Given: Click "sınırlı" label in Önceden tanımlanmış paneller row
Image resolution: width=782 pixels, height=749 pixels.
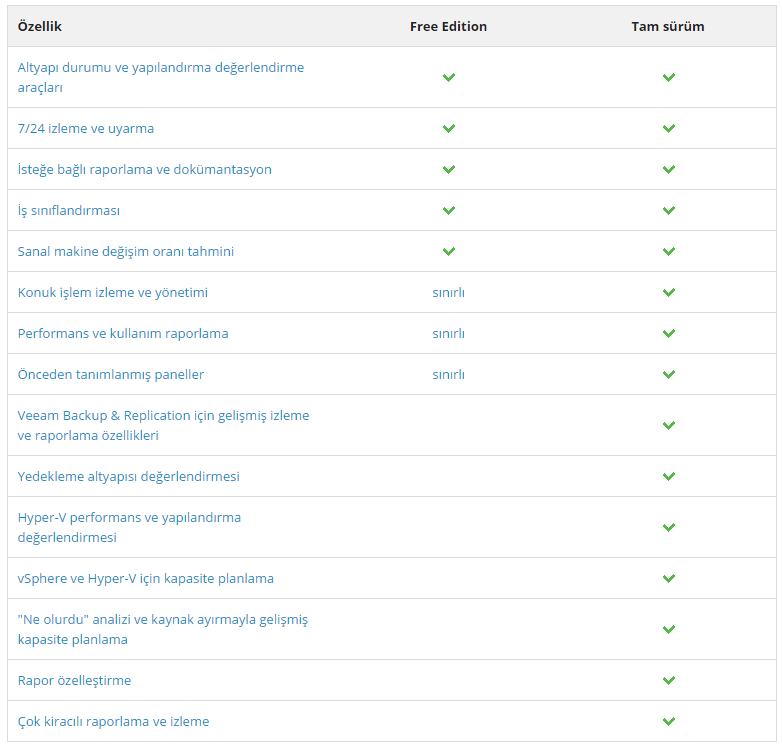Looking at the screenshot, I should pos(448,375).
